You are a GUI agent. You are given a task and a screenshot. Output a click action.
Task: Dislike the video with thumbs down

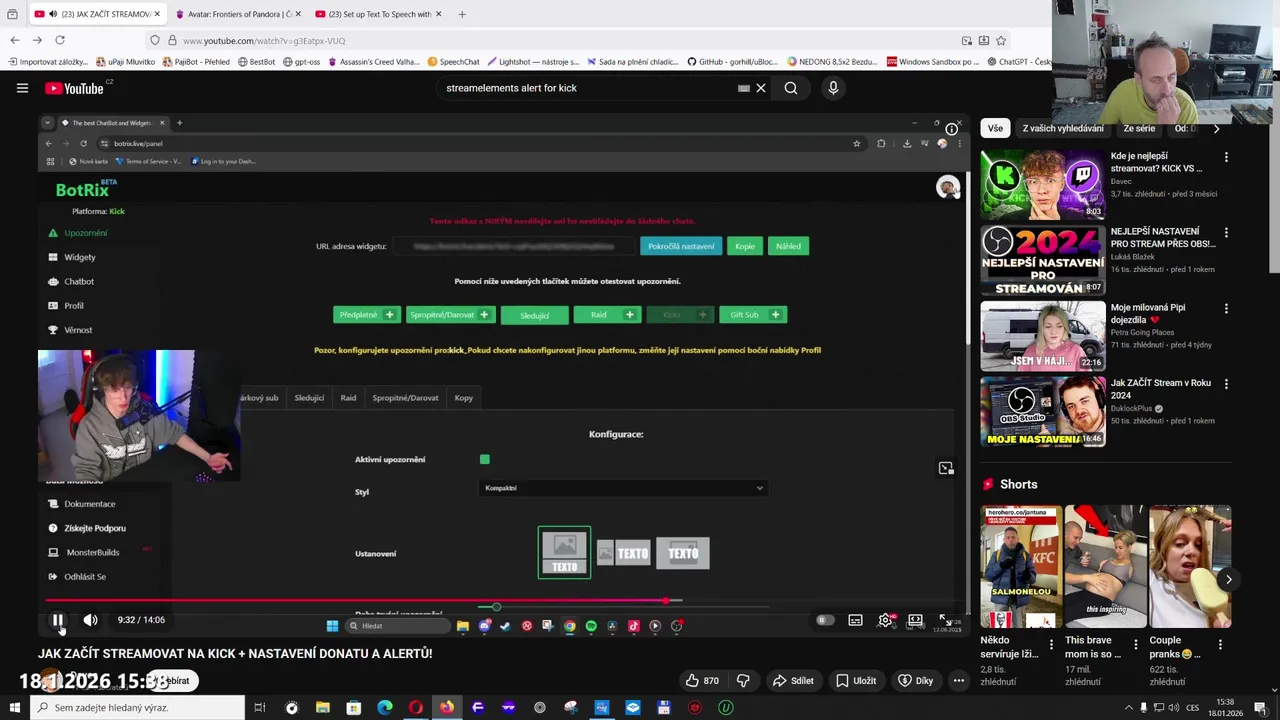743,681
